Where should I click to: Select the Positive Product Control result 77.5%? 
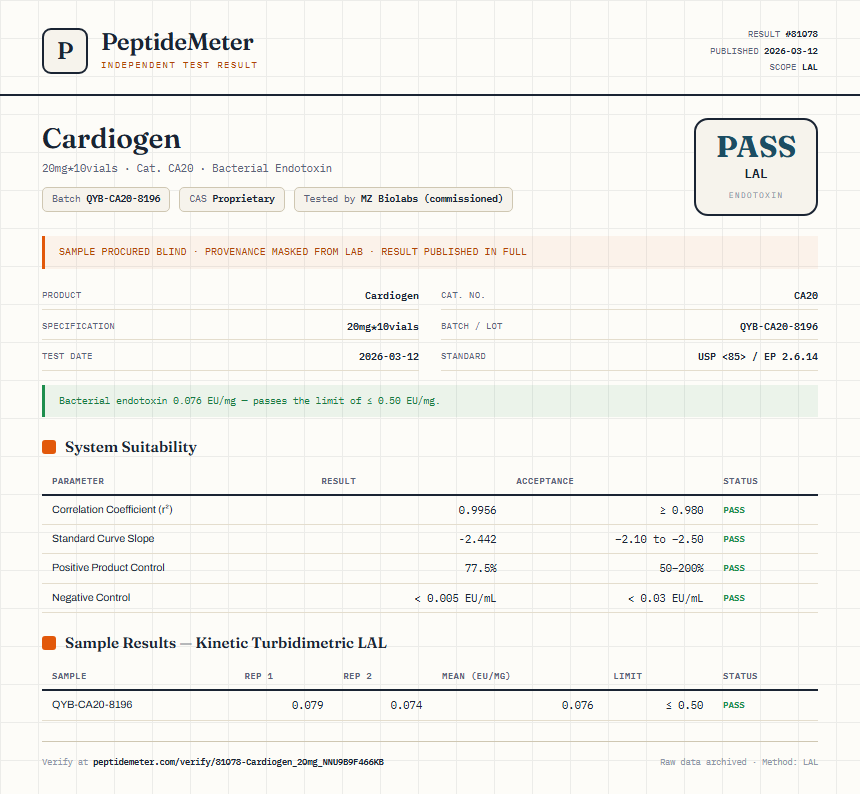[x=480, y=568]
